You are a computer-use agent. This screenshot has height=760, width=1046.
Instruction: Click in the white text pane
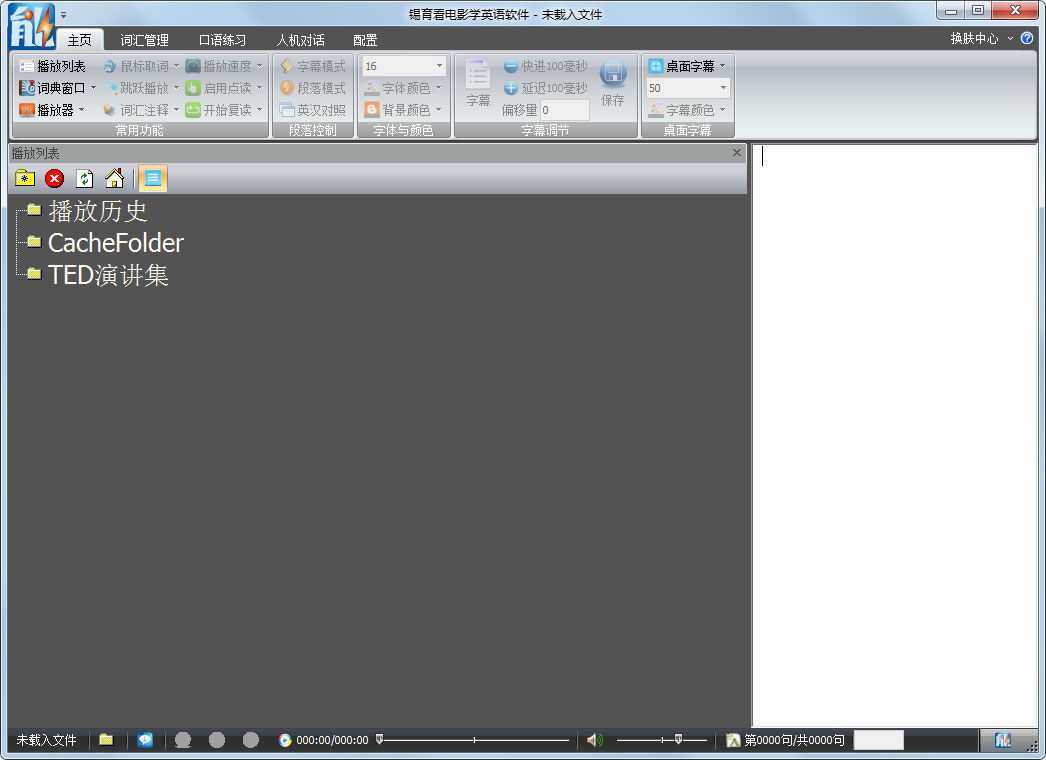click(x=895, y=435)
